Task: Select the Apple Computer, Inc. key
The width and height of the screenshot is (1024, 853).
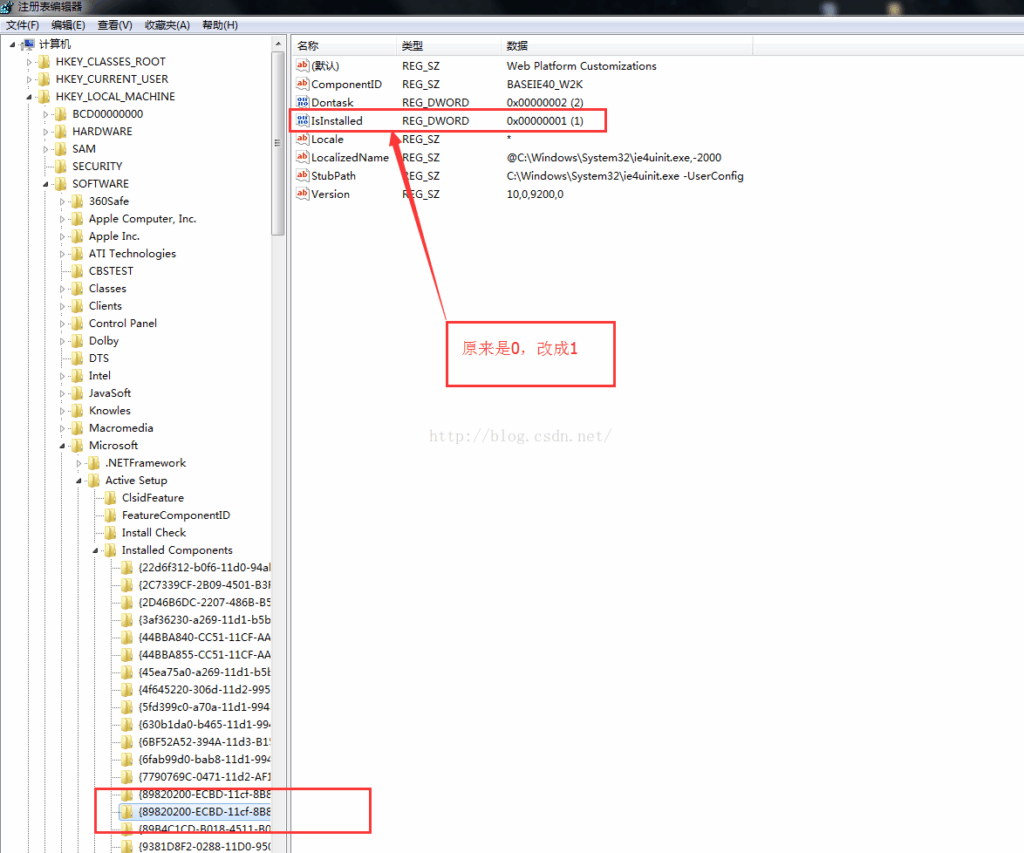Action: pyautogui.click(x=142, y=219)
